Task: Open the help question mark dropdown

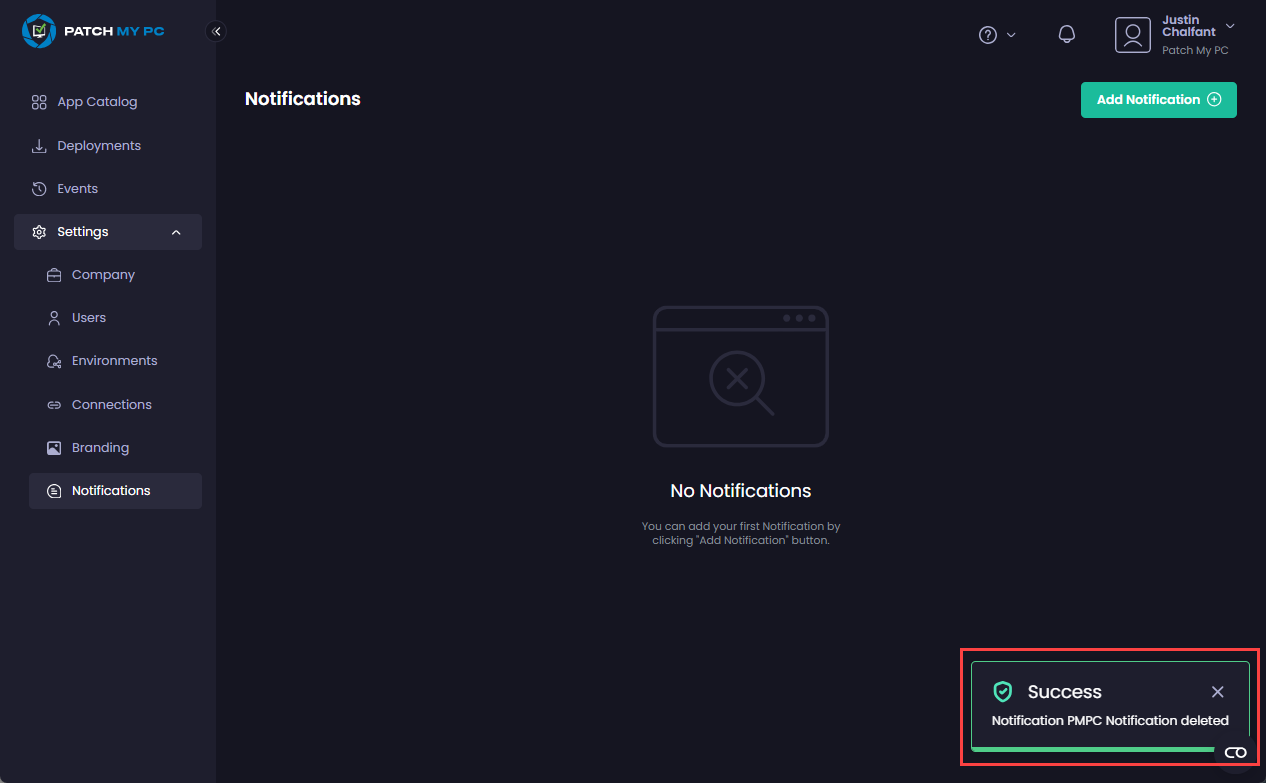Action: pyautogui.click(x=996, y=35)
